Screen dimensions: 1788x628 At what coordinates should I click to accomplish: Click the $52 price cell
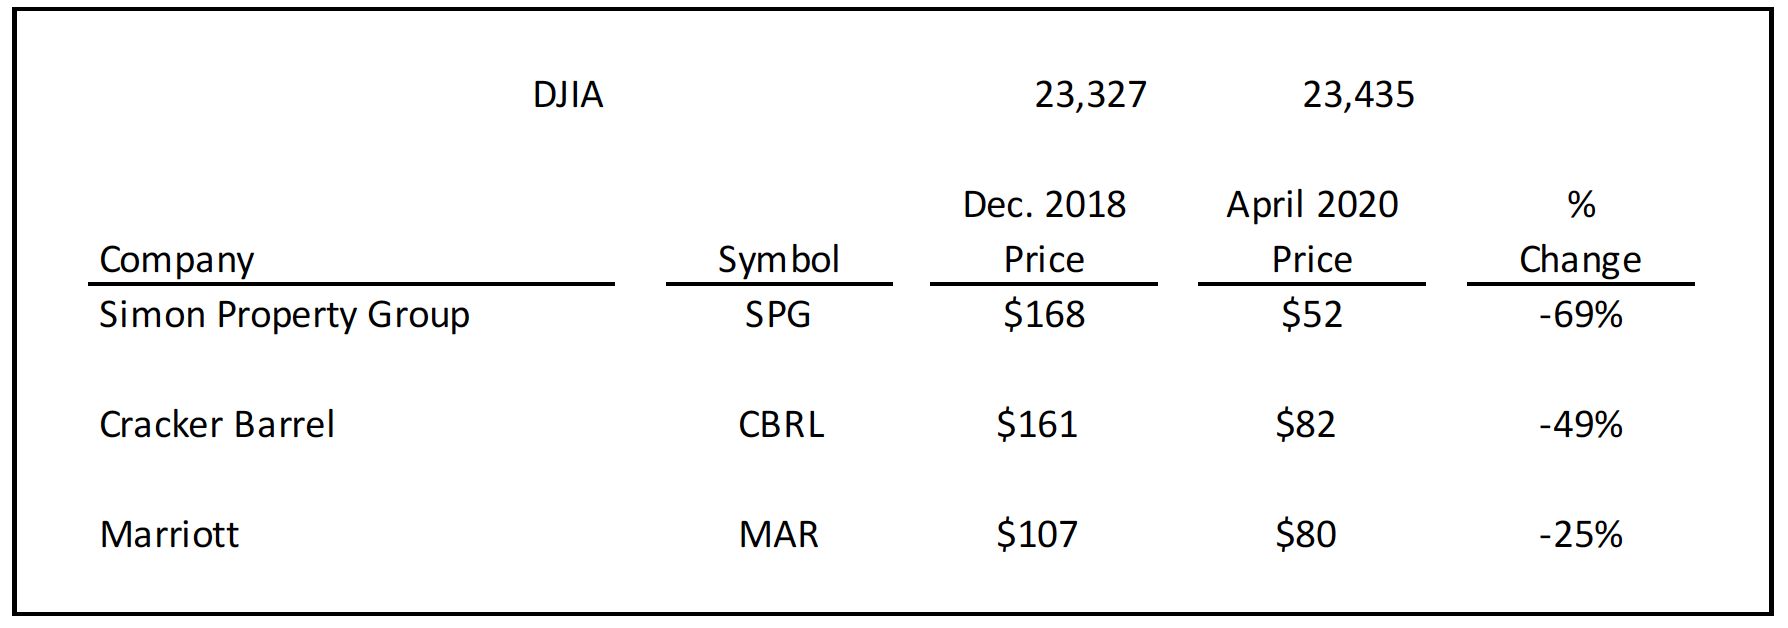pos(1312,315)
